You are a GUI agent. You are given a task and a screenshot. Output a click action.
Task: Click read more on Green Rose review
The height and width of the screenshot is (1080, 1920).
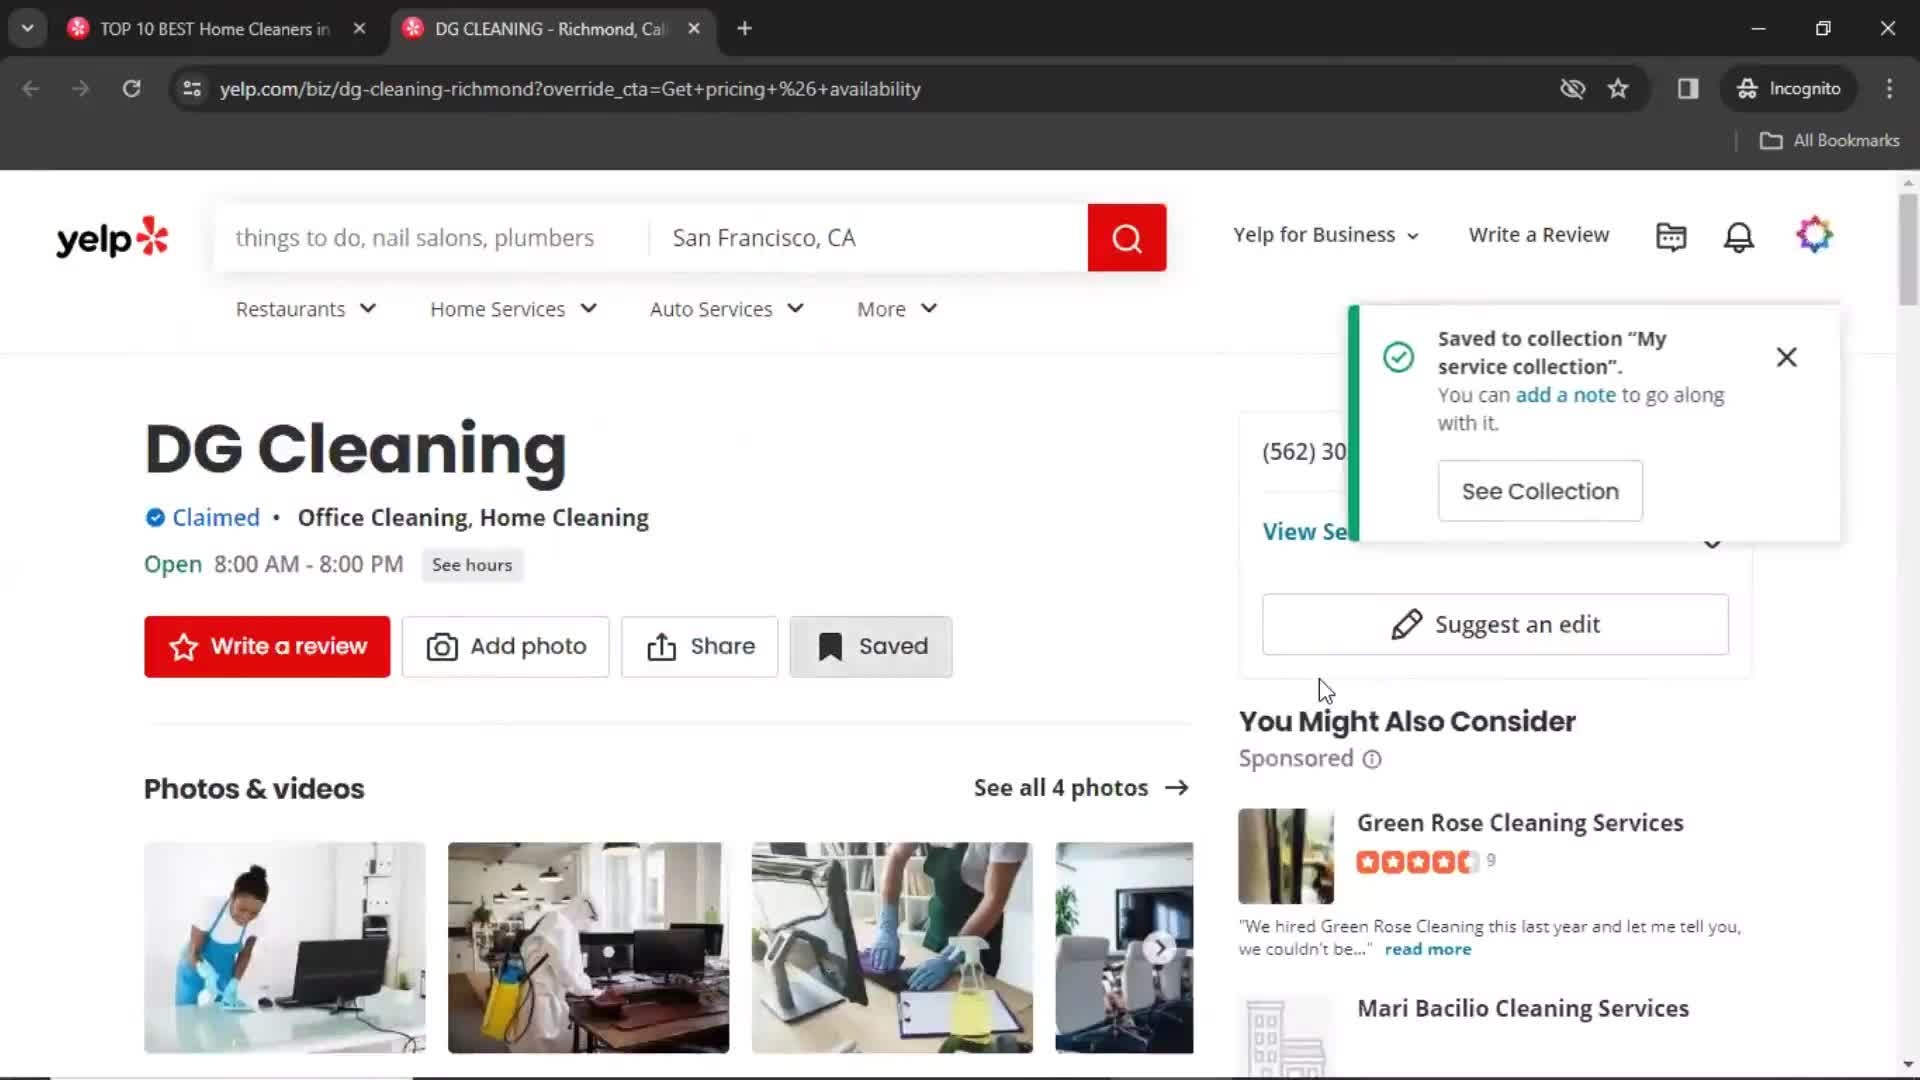pyautogui.click(x=1427, y=950)
